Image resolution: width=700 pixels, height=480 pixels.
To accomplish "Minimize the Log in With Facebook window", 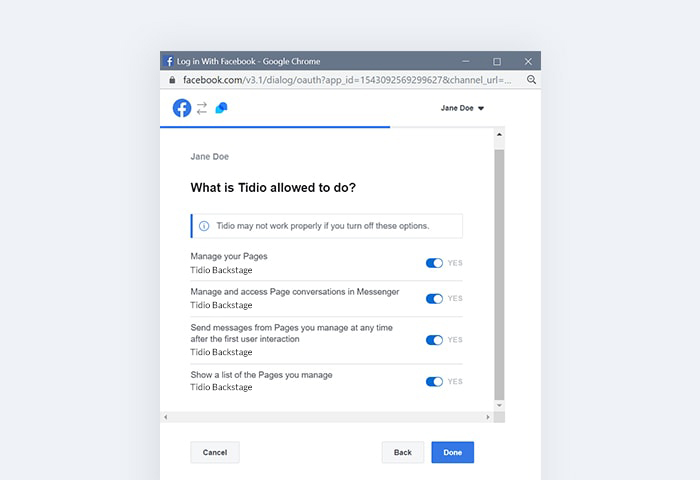I will [466, 61].
